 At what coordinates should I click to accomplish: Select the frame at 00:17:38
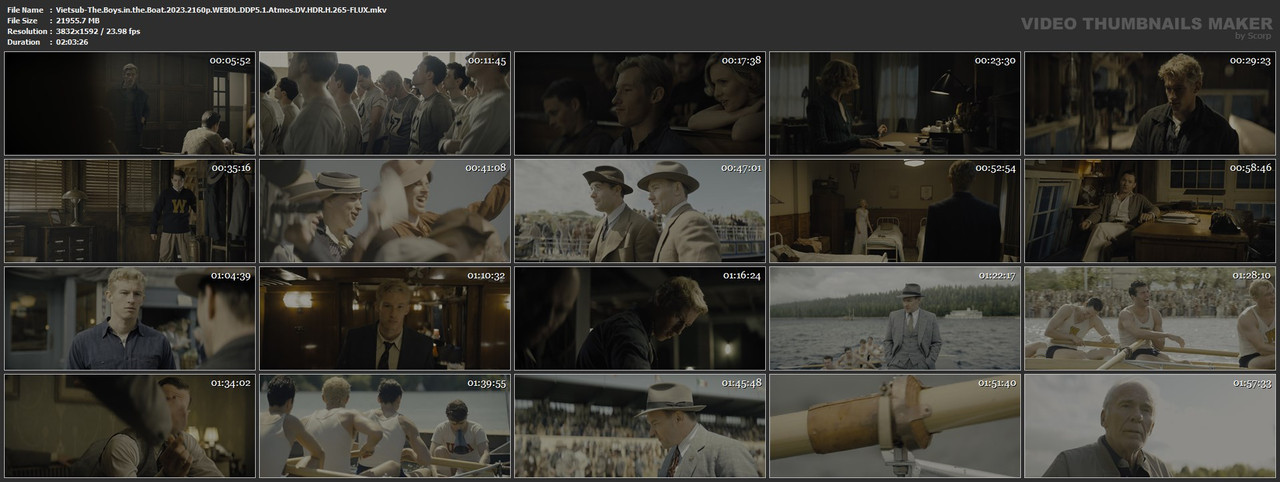click(640, 103)
